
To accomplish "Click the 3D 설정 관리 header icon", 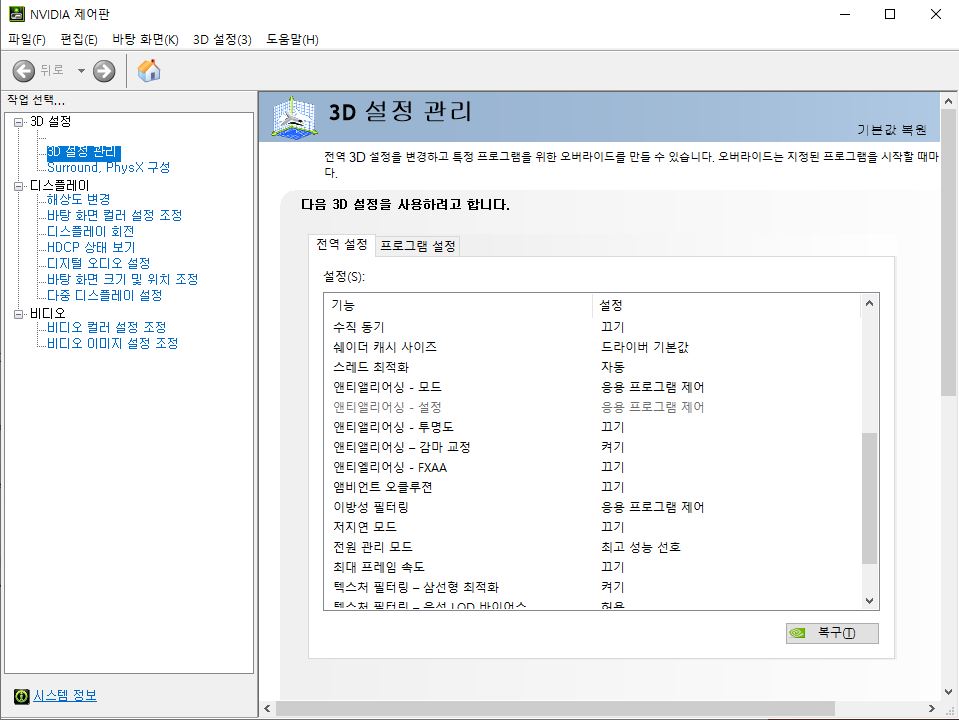I will 295,116.
